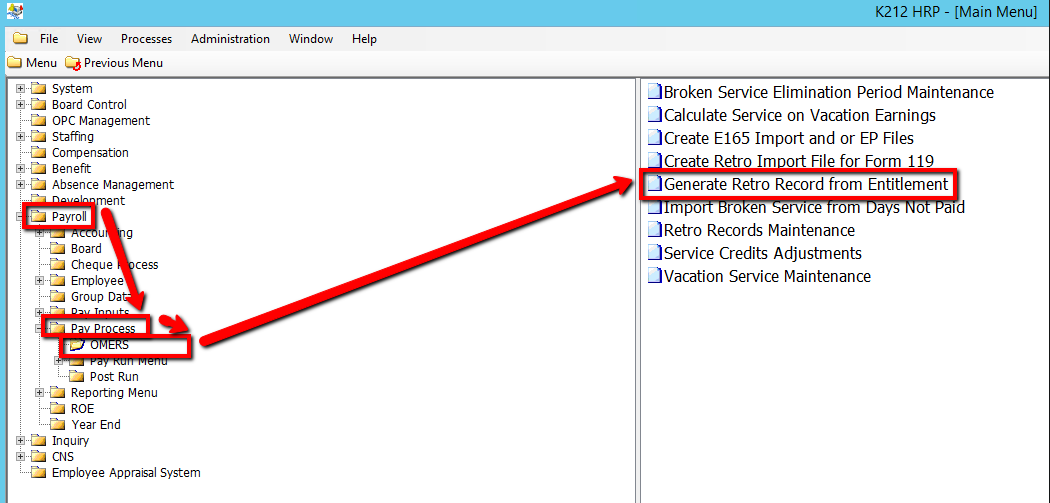
Task: Select Employee Appraisal System in tree
Action: [x=126, y=473]
